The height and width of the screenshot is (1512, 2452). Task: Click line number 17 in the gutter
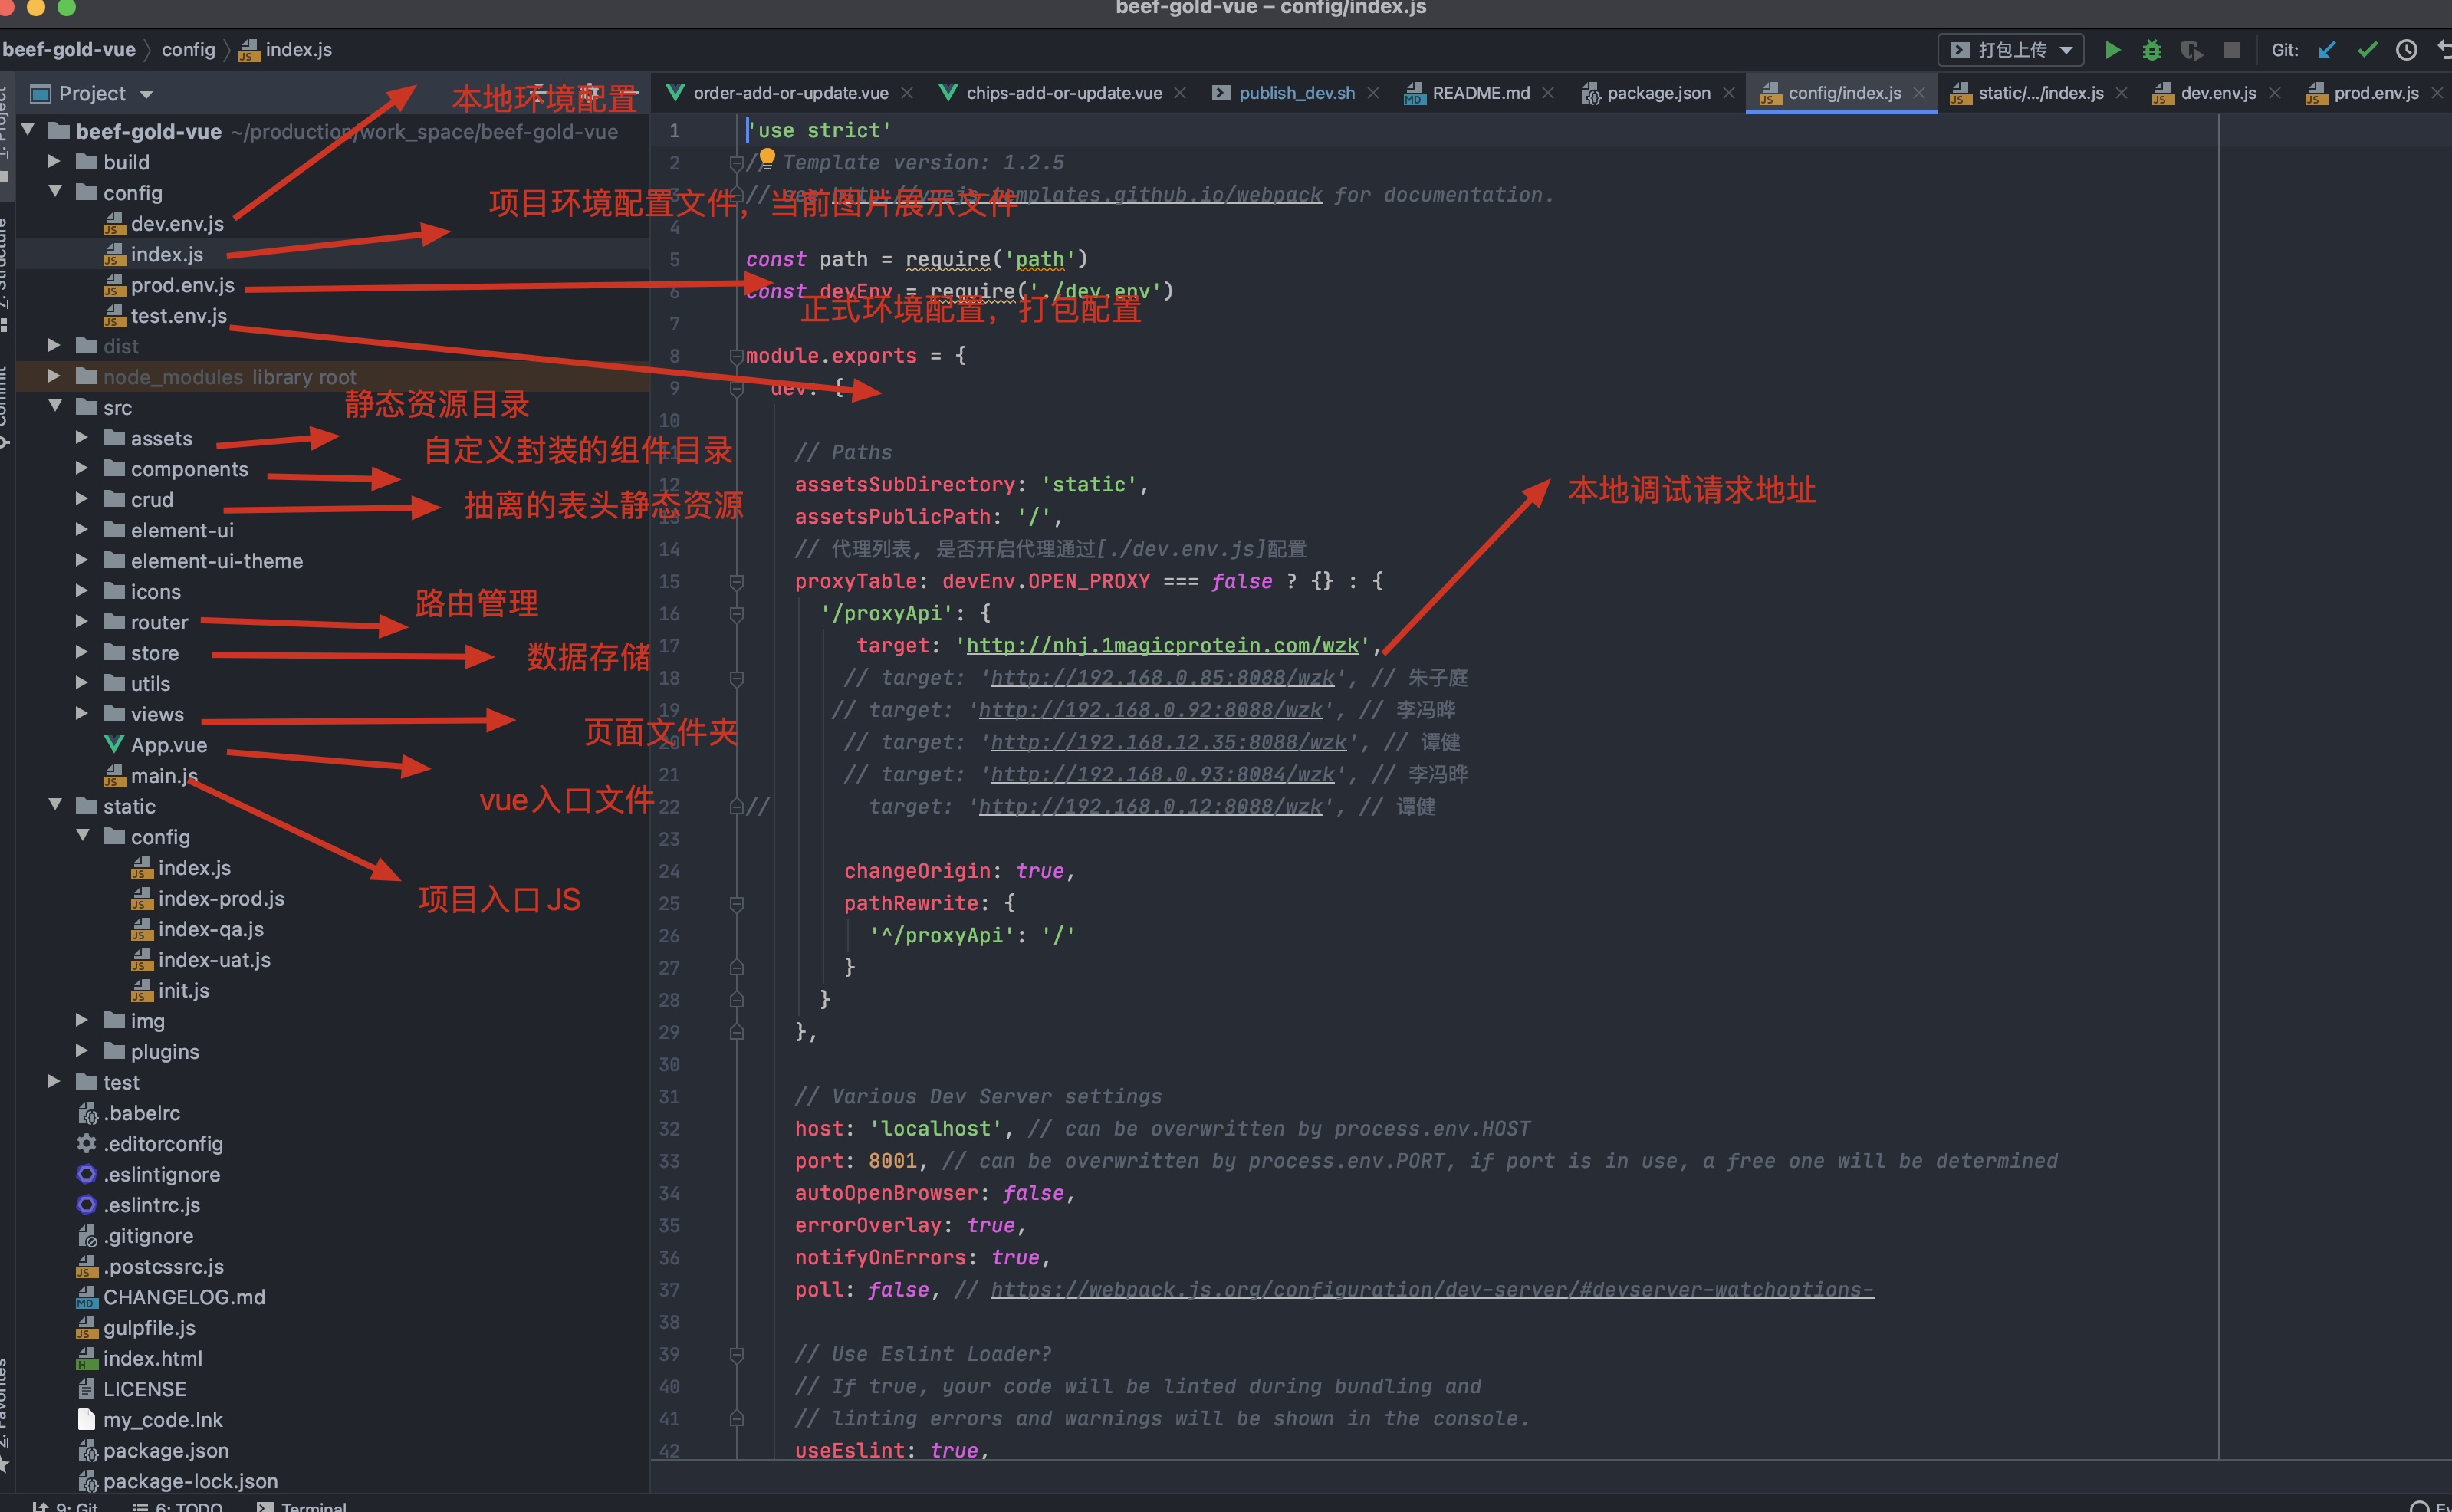[669, 646]
